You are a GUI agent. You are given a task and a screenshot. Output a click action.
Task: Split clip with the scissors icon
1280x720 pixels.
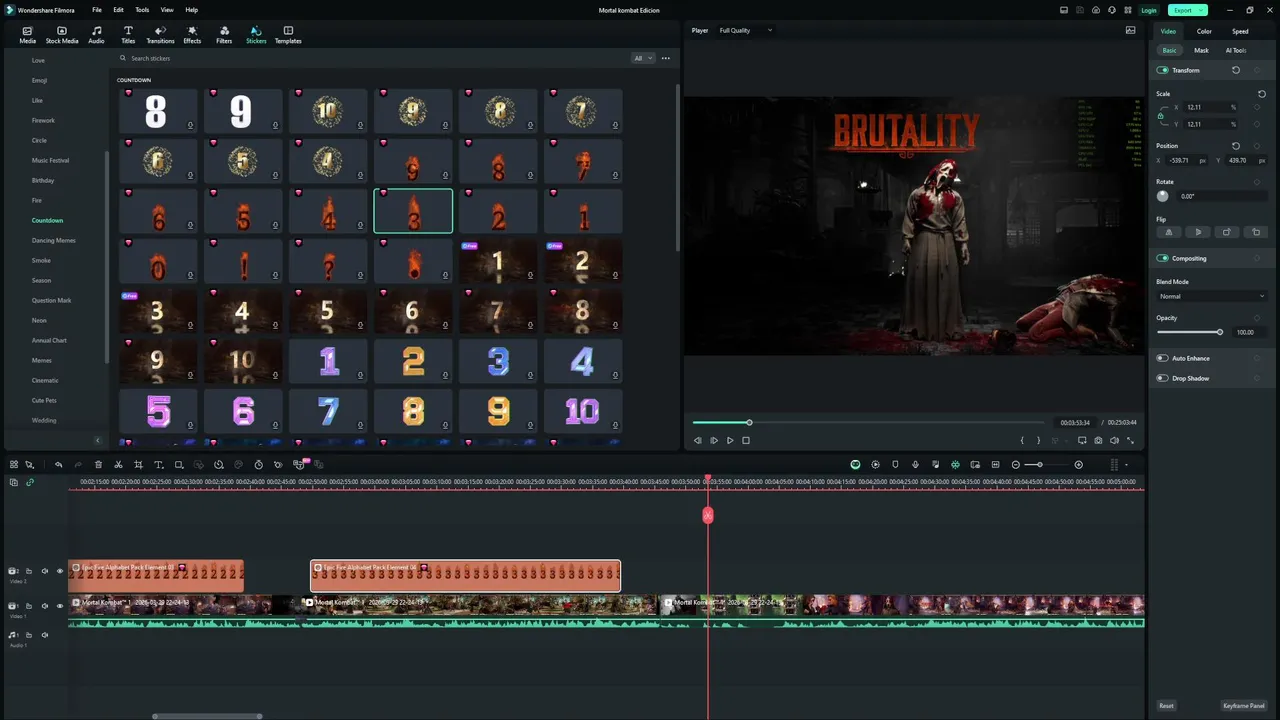[118, 465]
